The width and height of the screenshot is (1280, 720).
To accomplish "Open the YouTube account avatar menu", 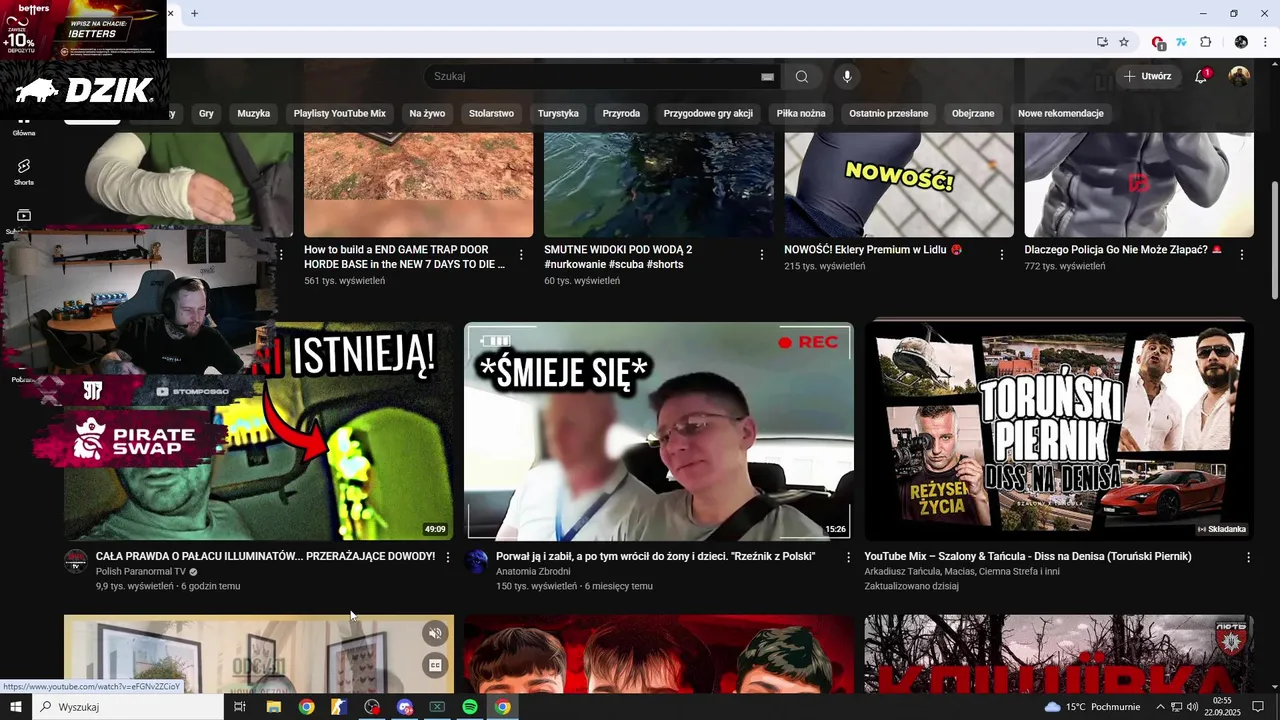I will point(1239,76).
